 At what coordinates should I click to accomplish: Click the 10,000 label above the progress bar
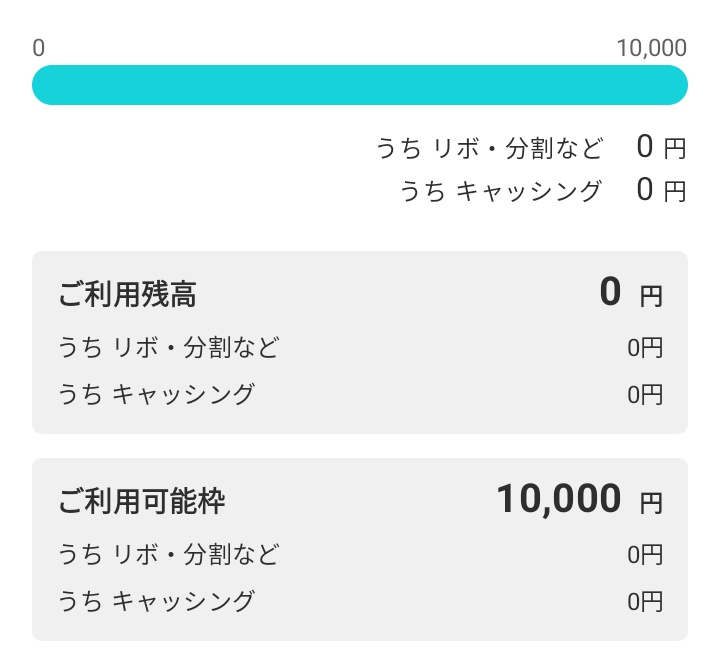[x=652, y=48]
